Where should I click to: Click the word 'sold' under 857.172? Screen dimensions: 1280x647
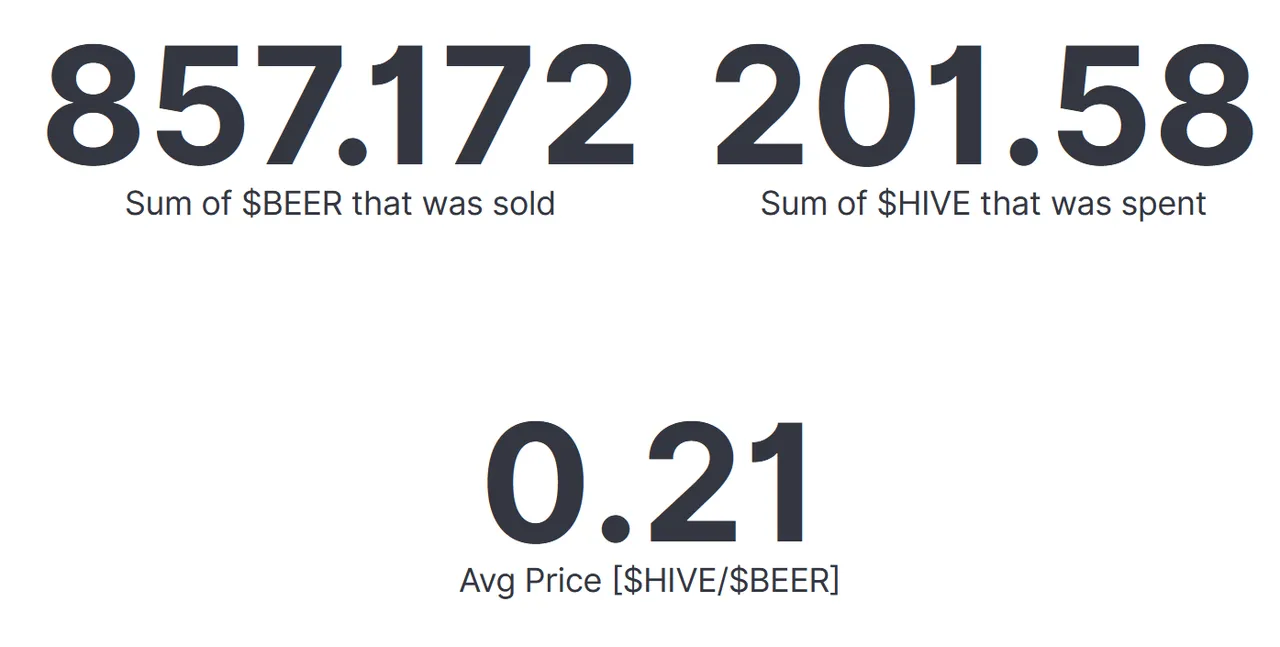(x=520, y=204)
